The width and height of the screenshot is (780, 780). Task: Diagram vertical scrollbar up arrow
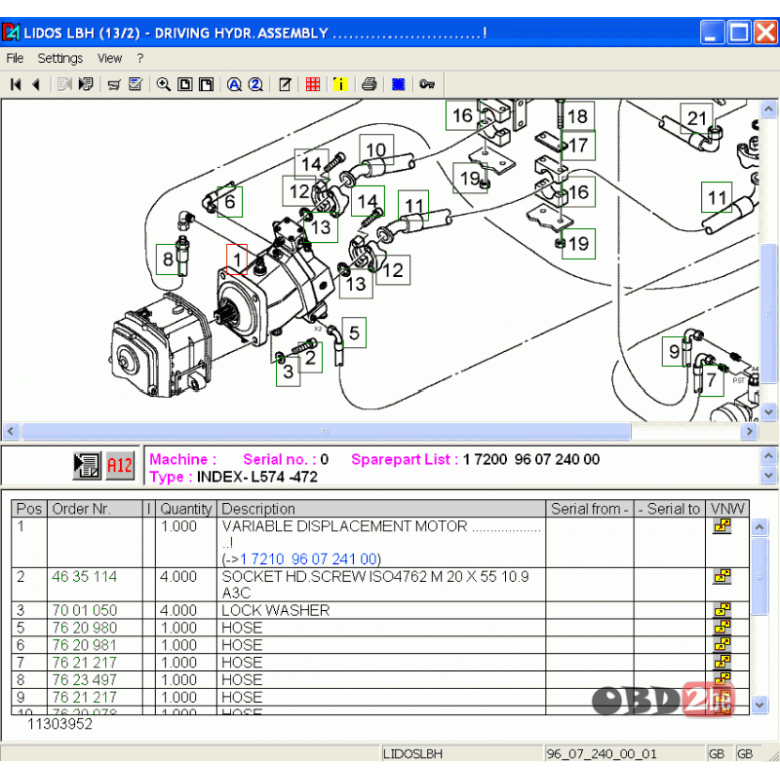click(x=769, y=109)
